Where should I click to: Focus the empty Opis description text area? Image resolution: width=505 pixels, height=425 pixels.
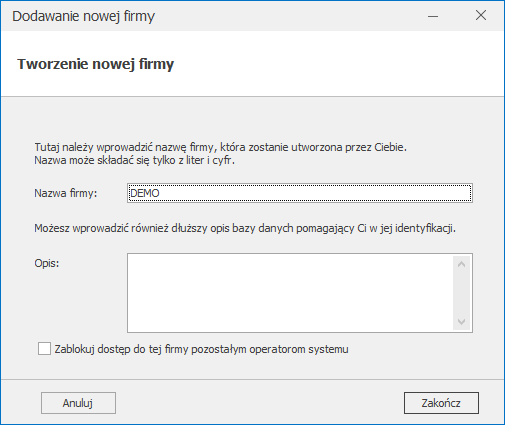tap(290, 293)
